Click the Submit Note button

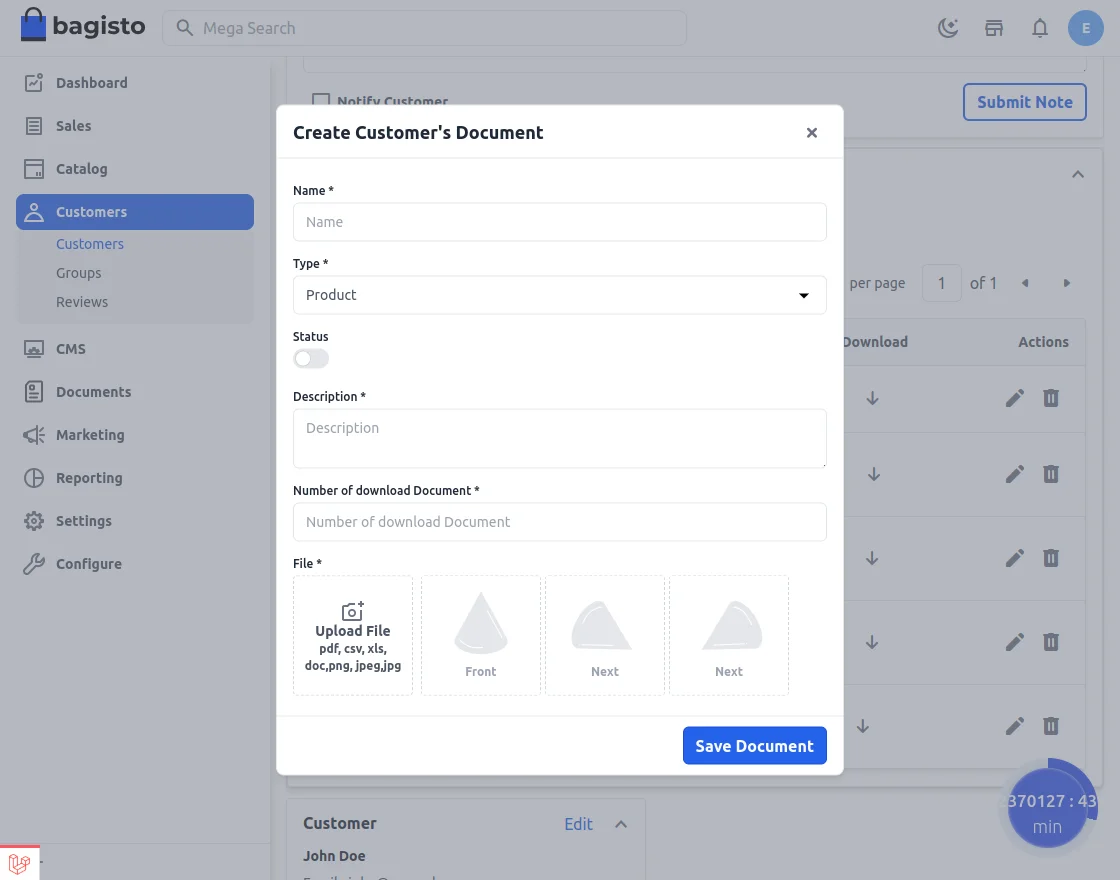[x=1024, y=102]
